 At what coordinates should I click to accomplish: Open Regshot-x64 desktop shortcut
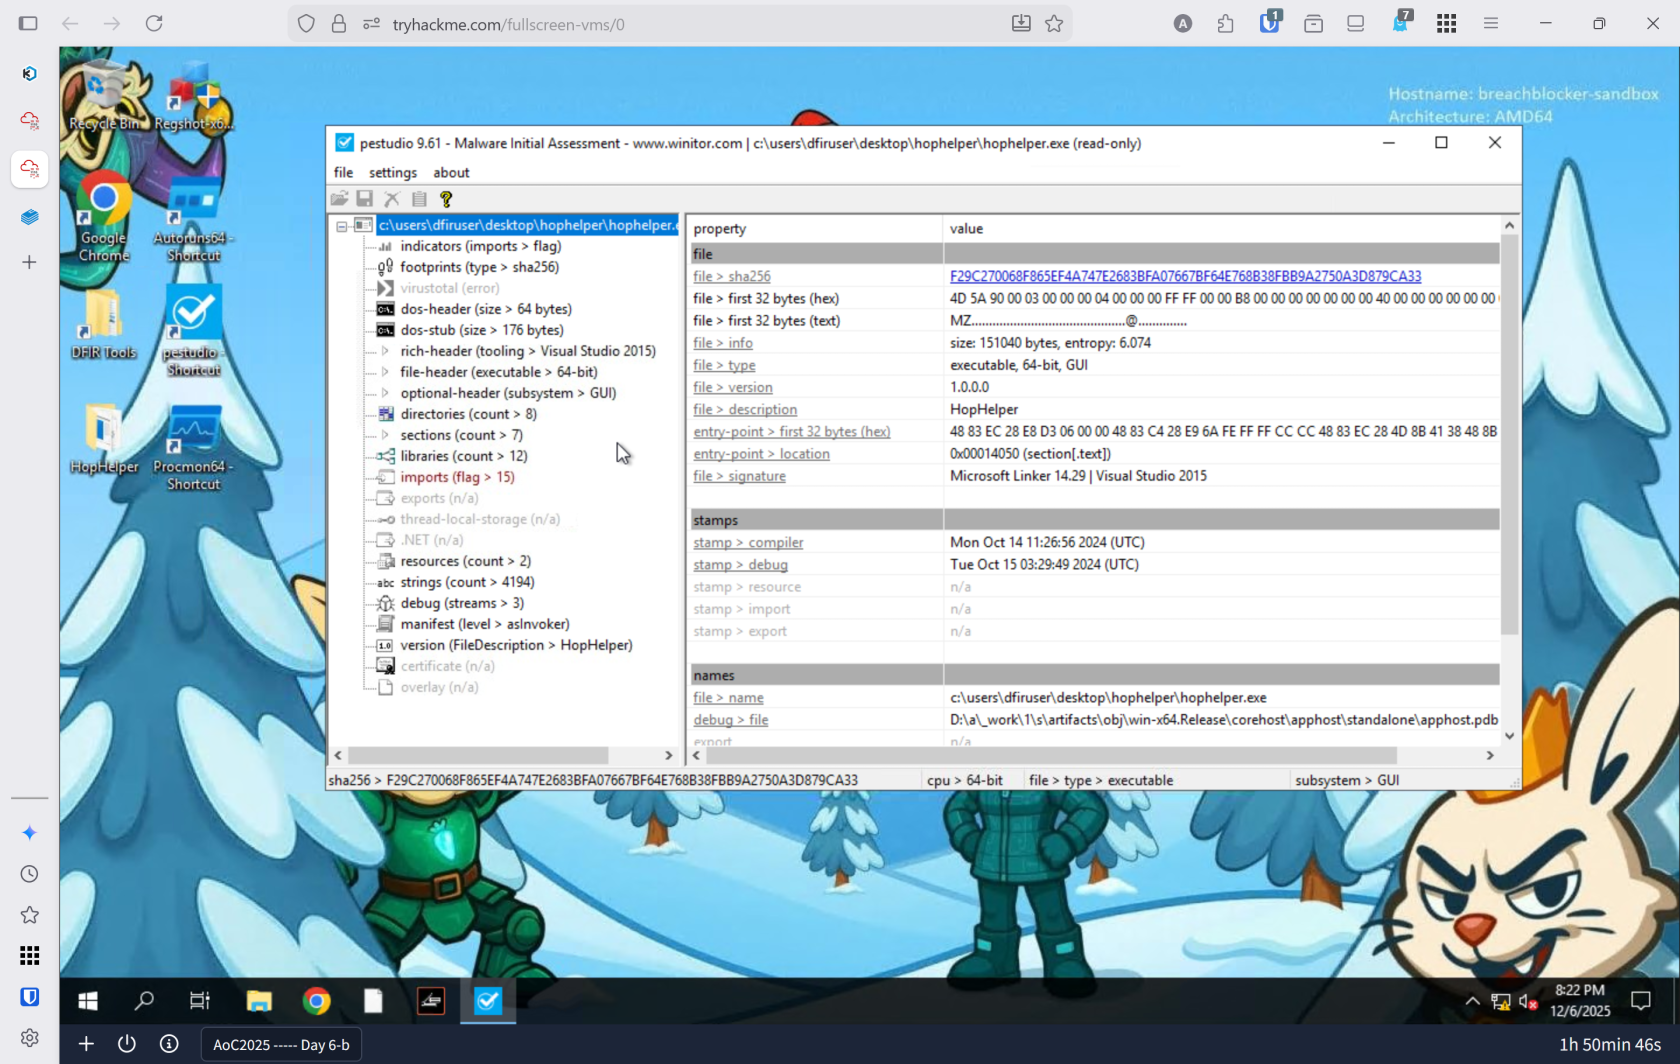coord(193,98)
